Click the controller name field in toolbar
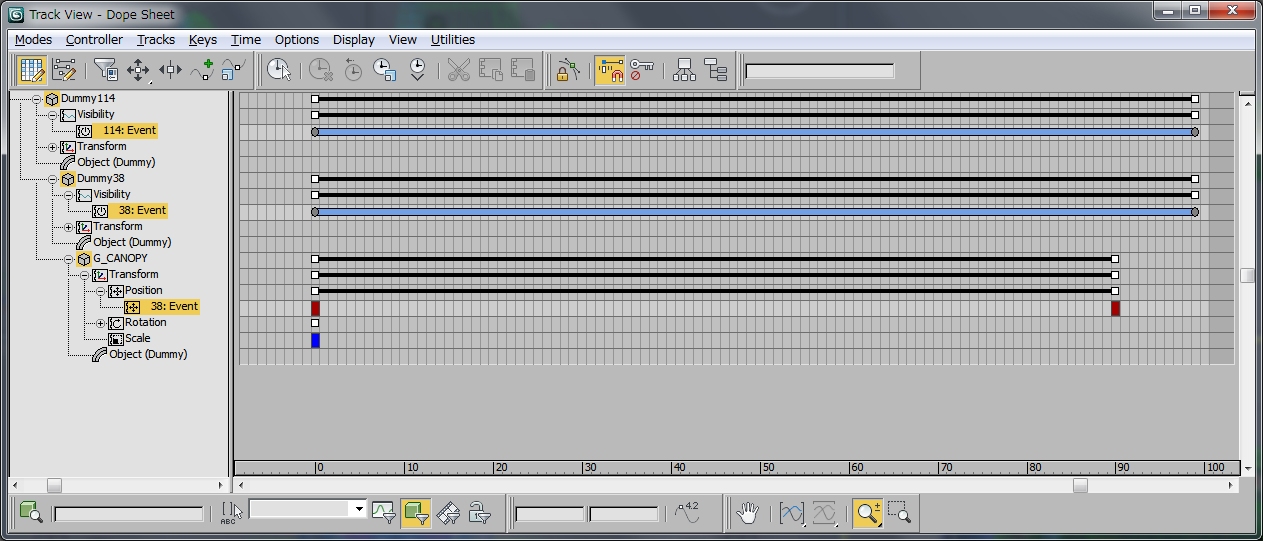This screenshot has width=1263, height=541. coord(819,71)
